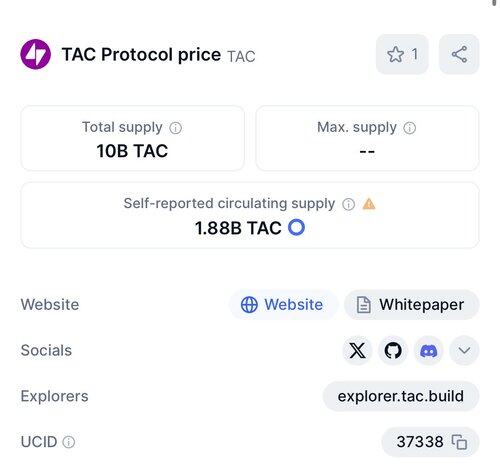This screenshot has height=473, width=500.
Task: Copy the UCID 37338 value
Action: [x=459, y=442]
